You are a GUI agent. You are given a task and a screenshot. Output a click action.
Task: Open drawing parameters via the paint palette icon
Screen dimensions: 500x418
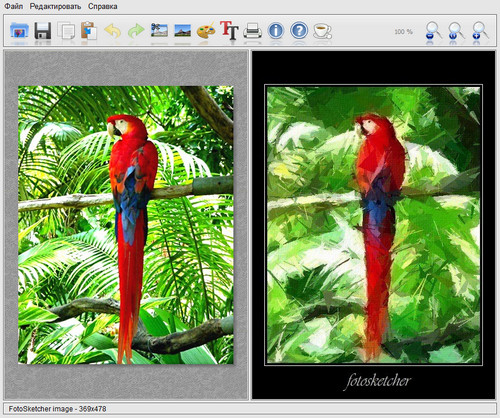pos(206,31)
